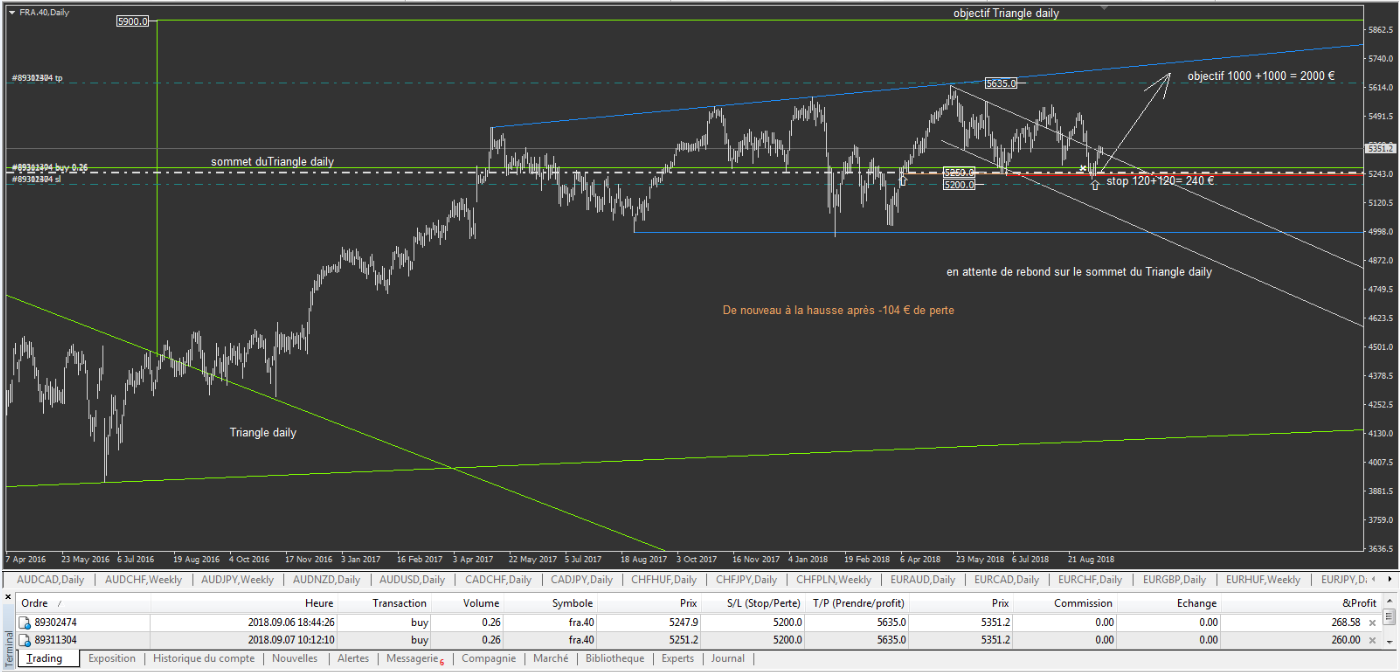Image resolution: width=1400 pixels, height=672 pixels.
Task: Click the up arrow marker below stop label
Action: [1095, 185]
